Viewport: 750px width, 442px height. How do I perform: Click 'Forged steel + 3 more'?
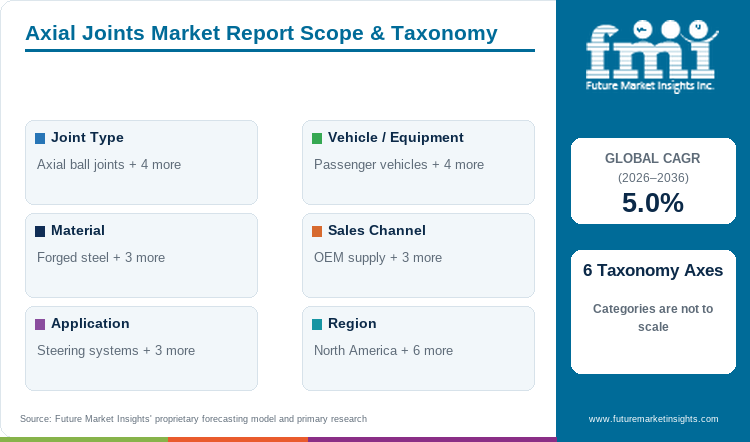point(101,258)
